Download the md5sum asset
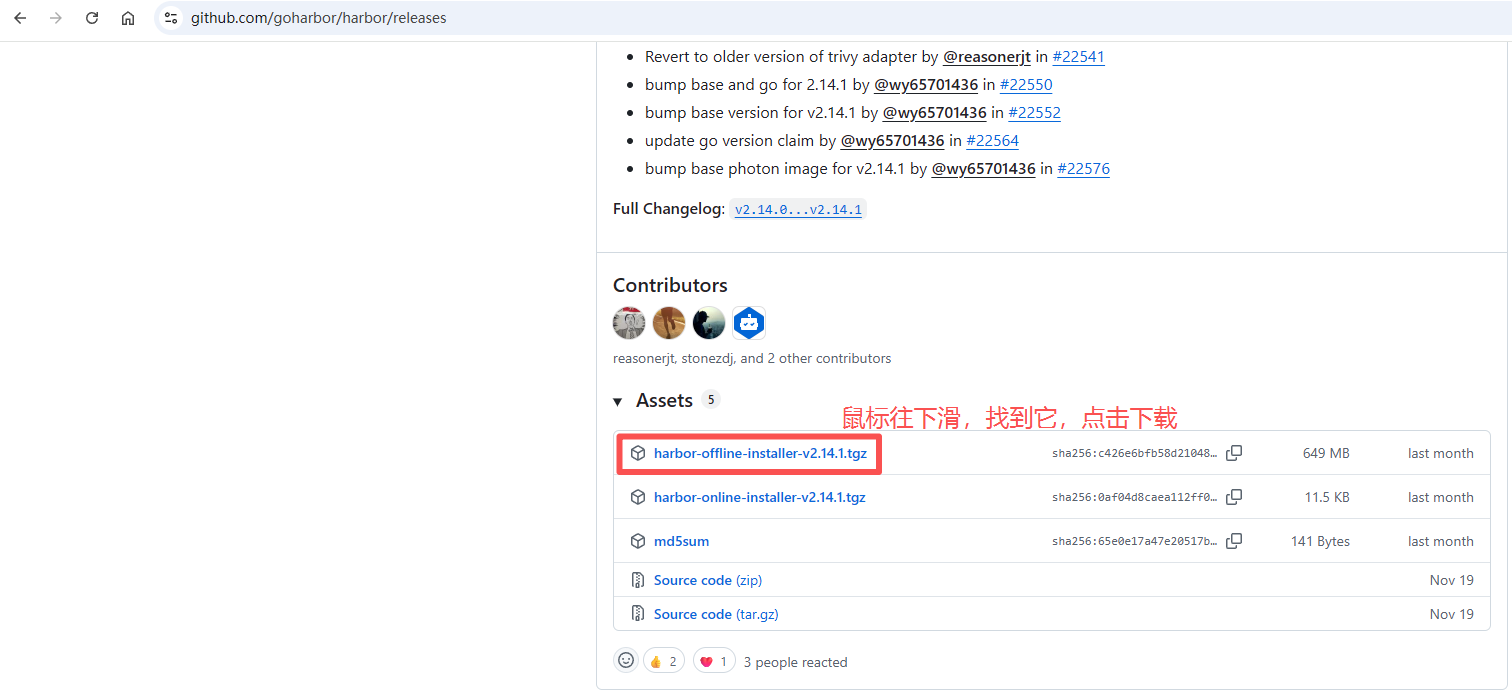The image size is (1512, 693). 681,541
